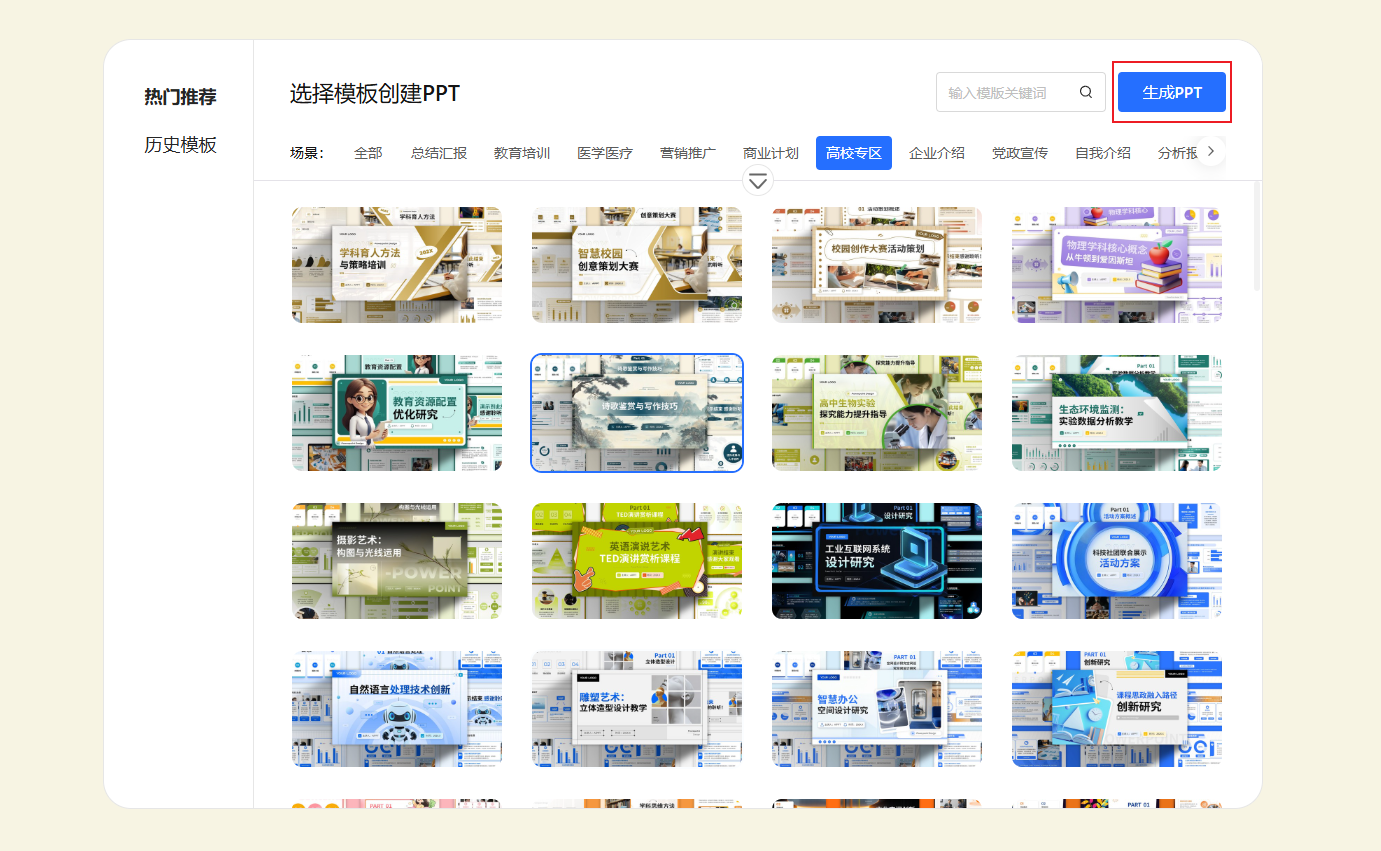
Task: Click the template list vertical scrollbar
Action: tap(1257, 237)
